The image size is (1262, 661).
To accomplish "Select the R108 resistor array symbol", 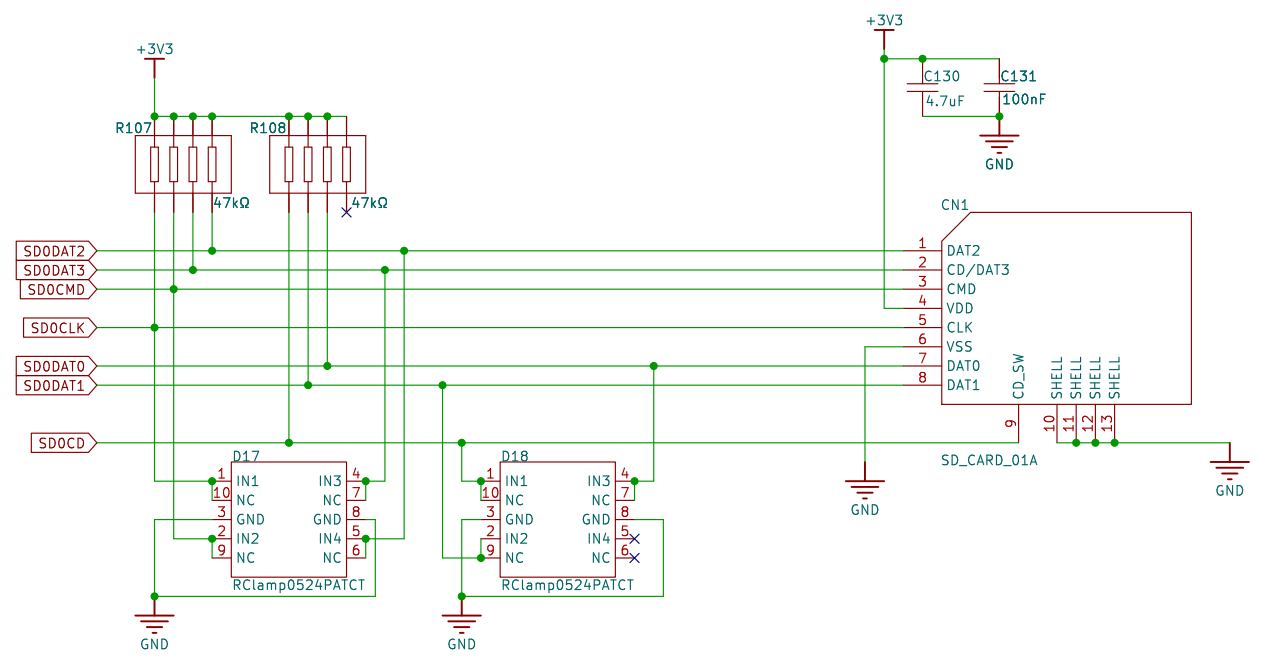I will (x=317, y=164).
